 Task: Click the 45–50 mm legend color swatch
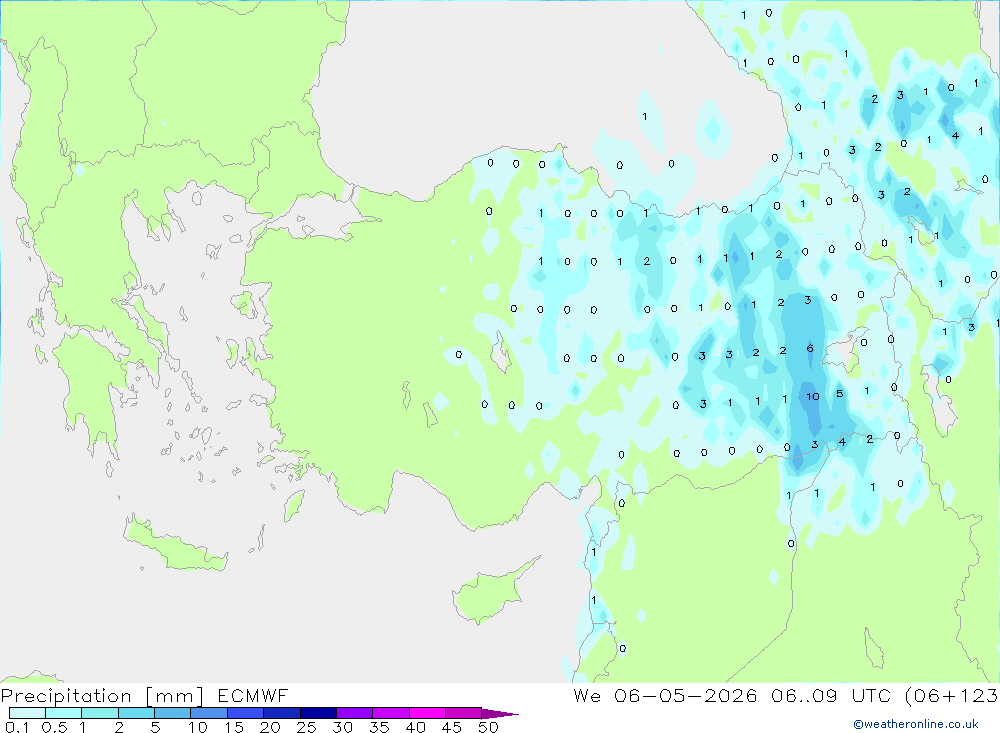point(464,713)
